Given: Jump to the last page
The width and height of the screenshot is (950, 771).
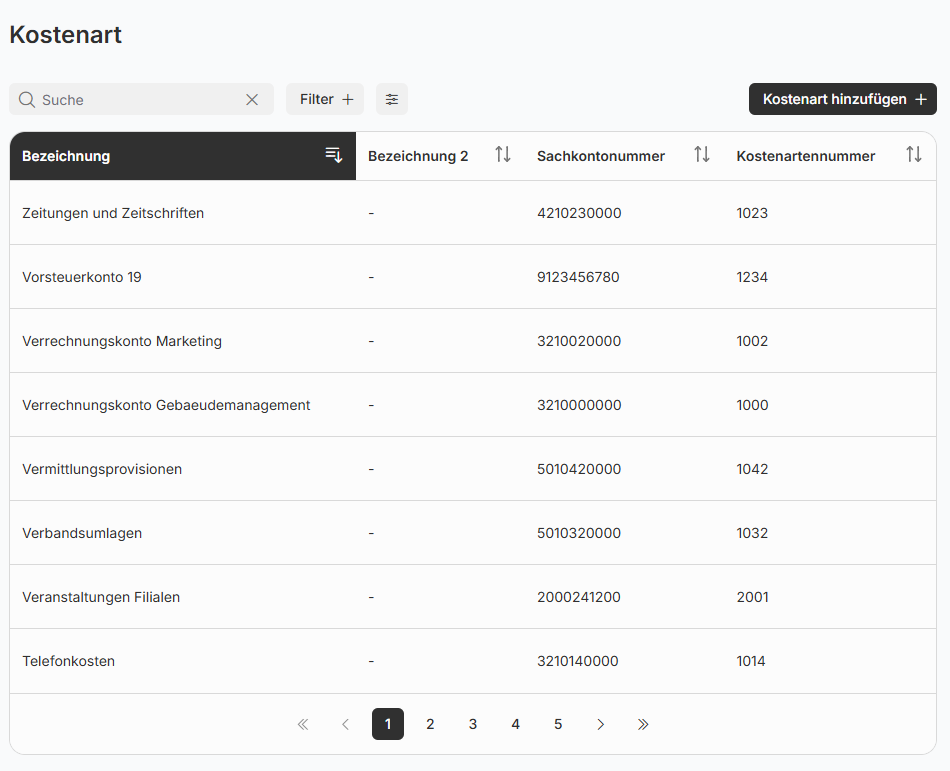Looking at the screenshot, I should 643,724.
